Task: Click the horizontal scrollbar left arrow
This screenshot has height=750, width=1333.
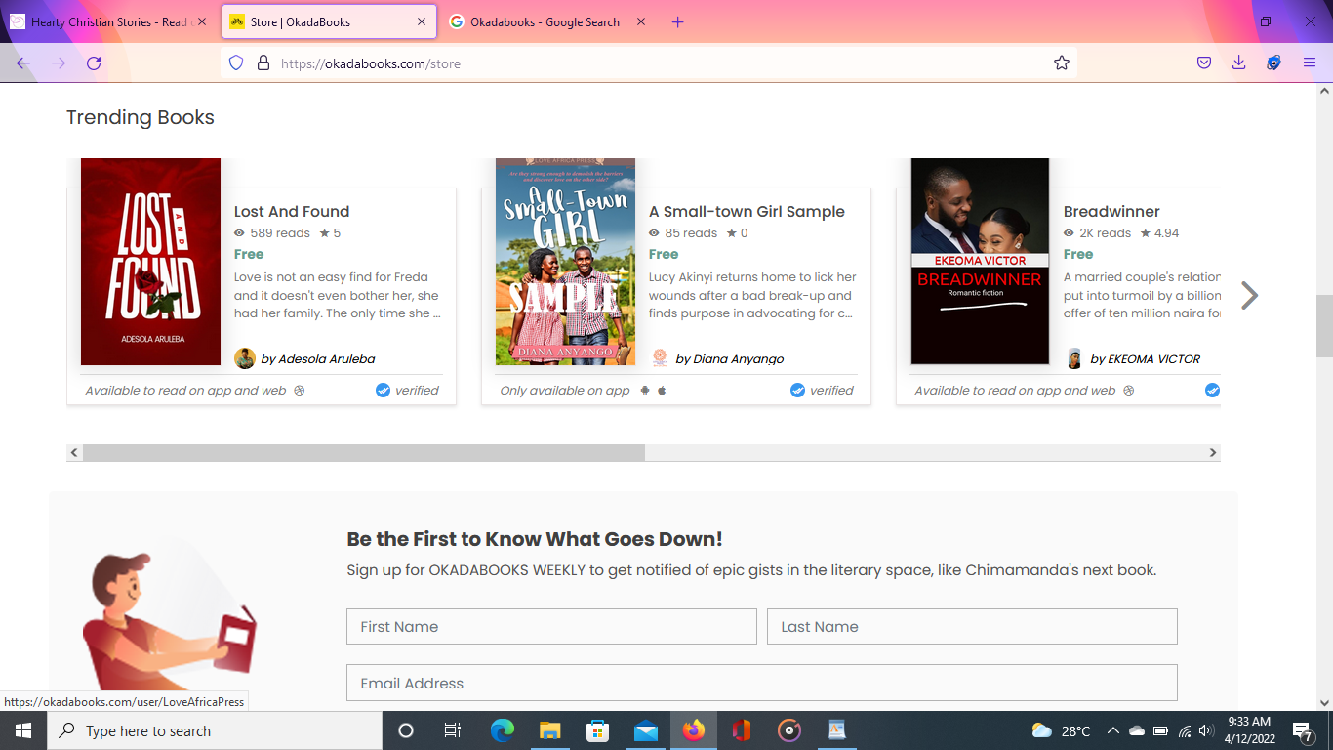Action: tap(74, 453)
